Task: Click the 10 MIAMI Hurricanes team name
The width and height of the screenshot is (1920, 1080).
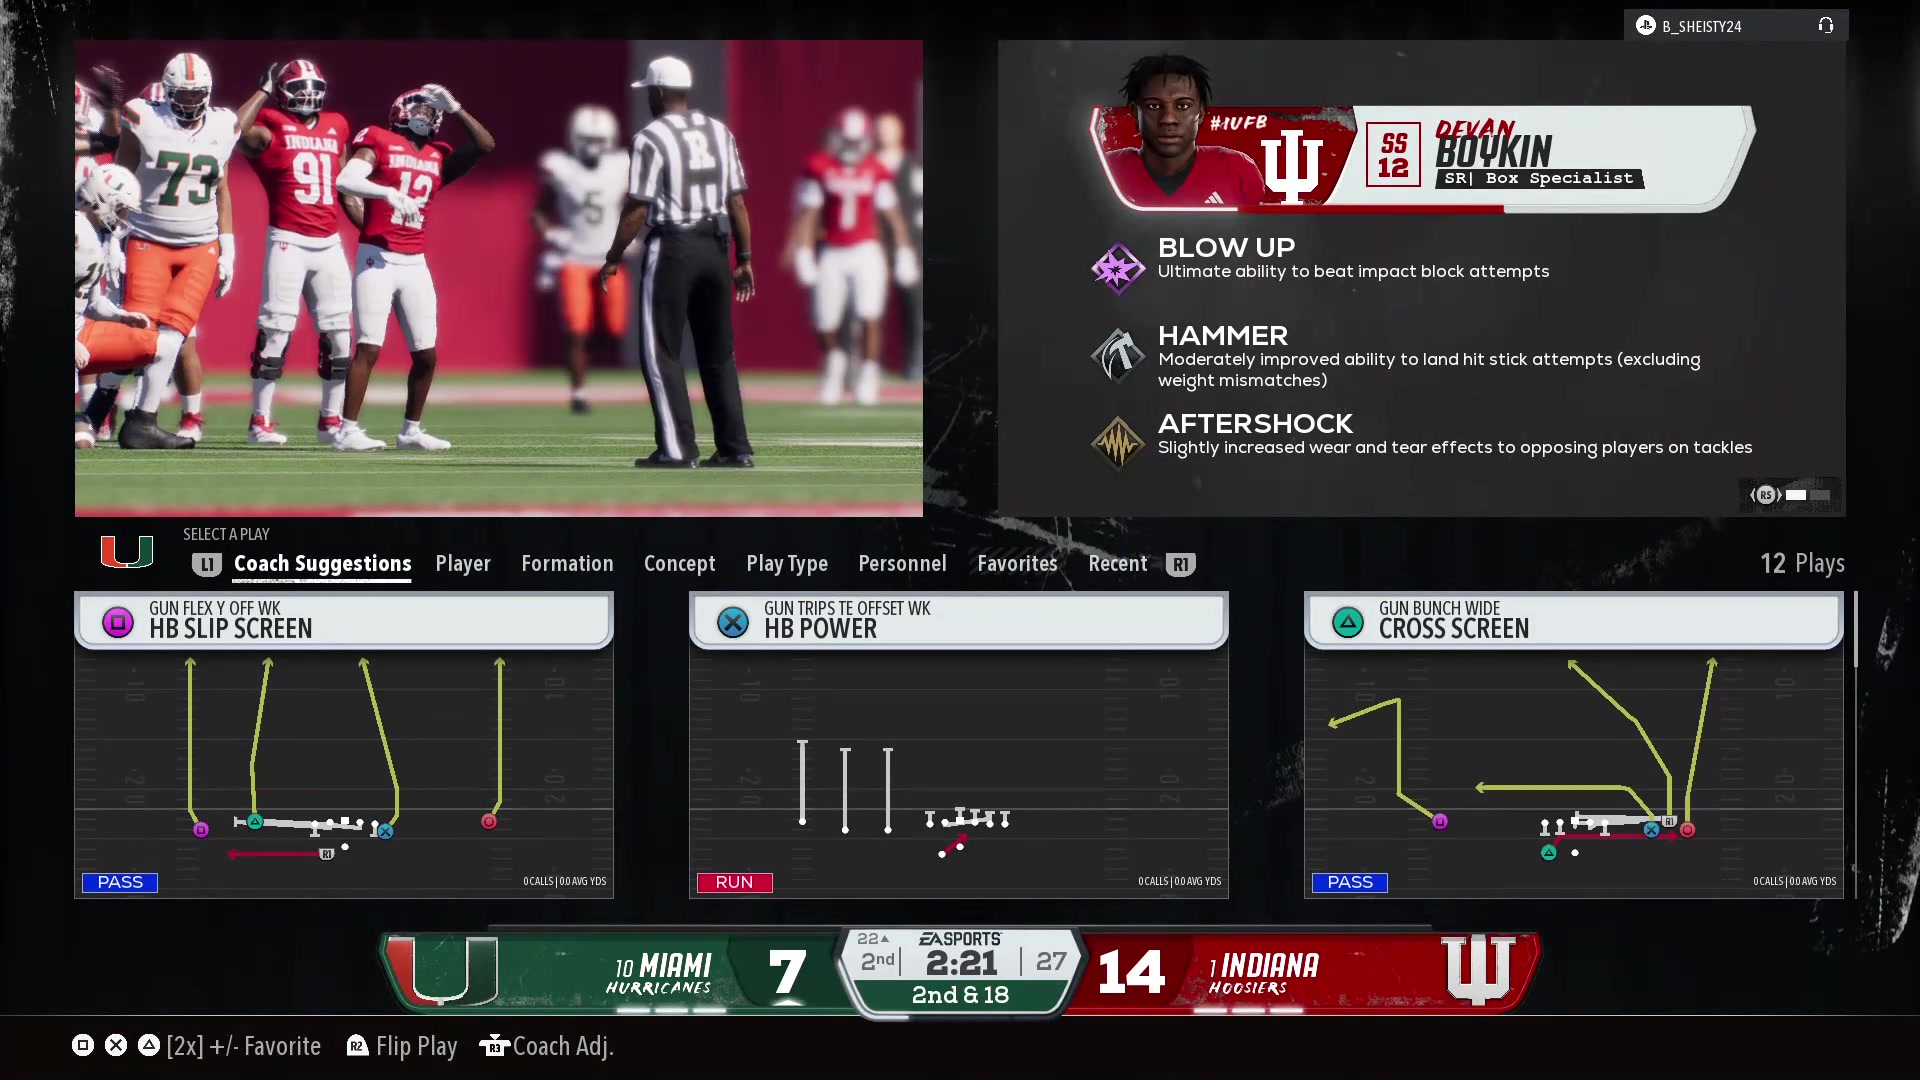Action: pos(662,974)
